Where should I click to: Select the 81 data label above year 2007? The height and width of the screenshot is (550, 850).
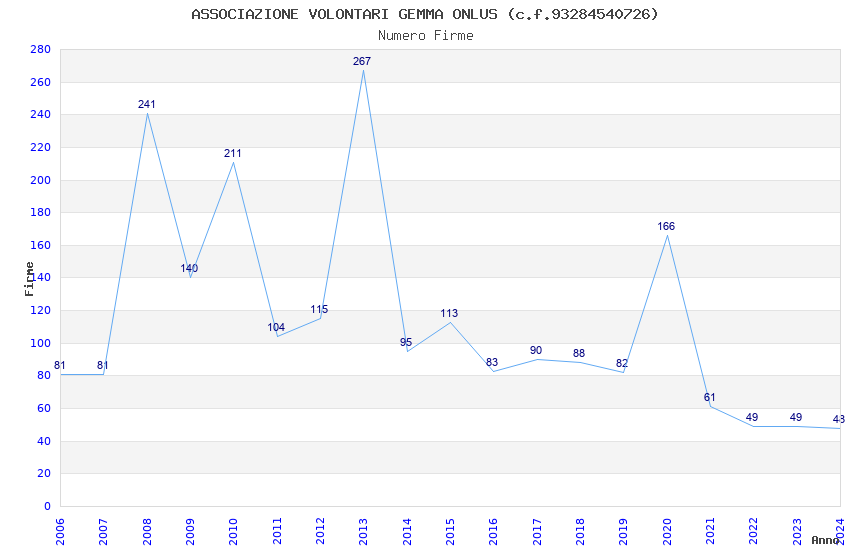pyautogui.click(x=102, y=365)
